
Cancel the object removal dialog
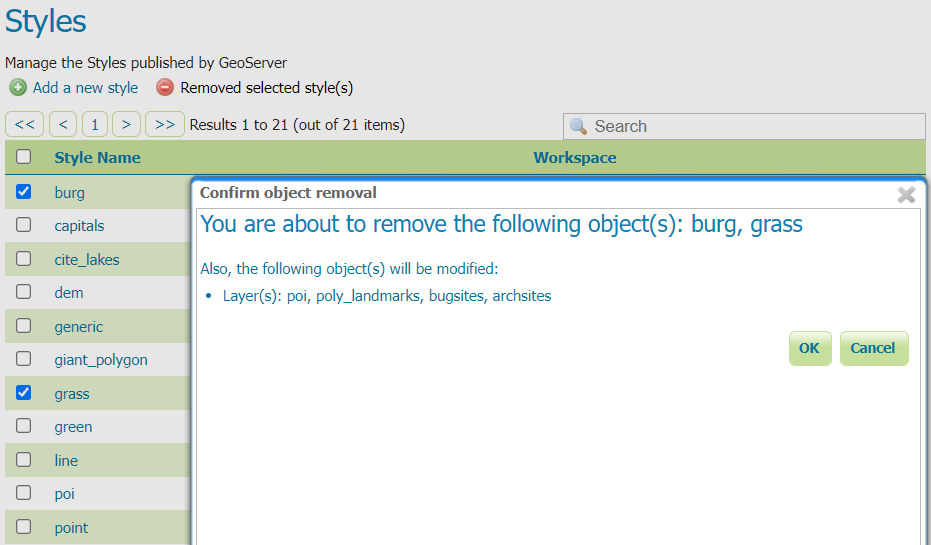(873, 348)
